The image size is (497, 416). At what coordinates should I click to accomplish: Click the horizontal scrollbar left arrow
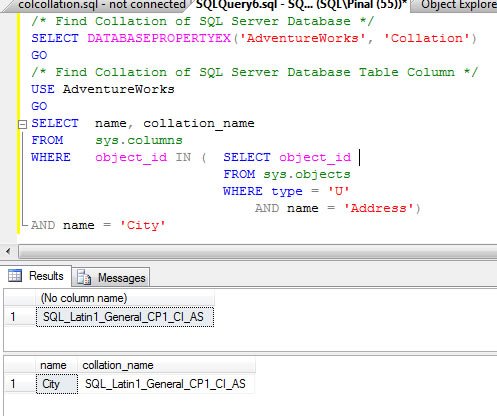[x=8, y=251]
